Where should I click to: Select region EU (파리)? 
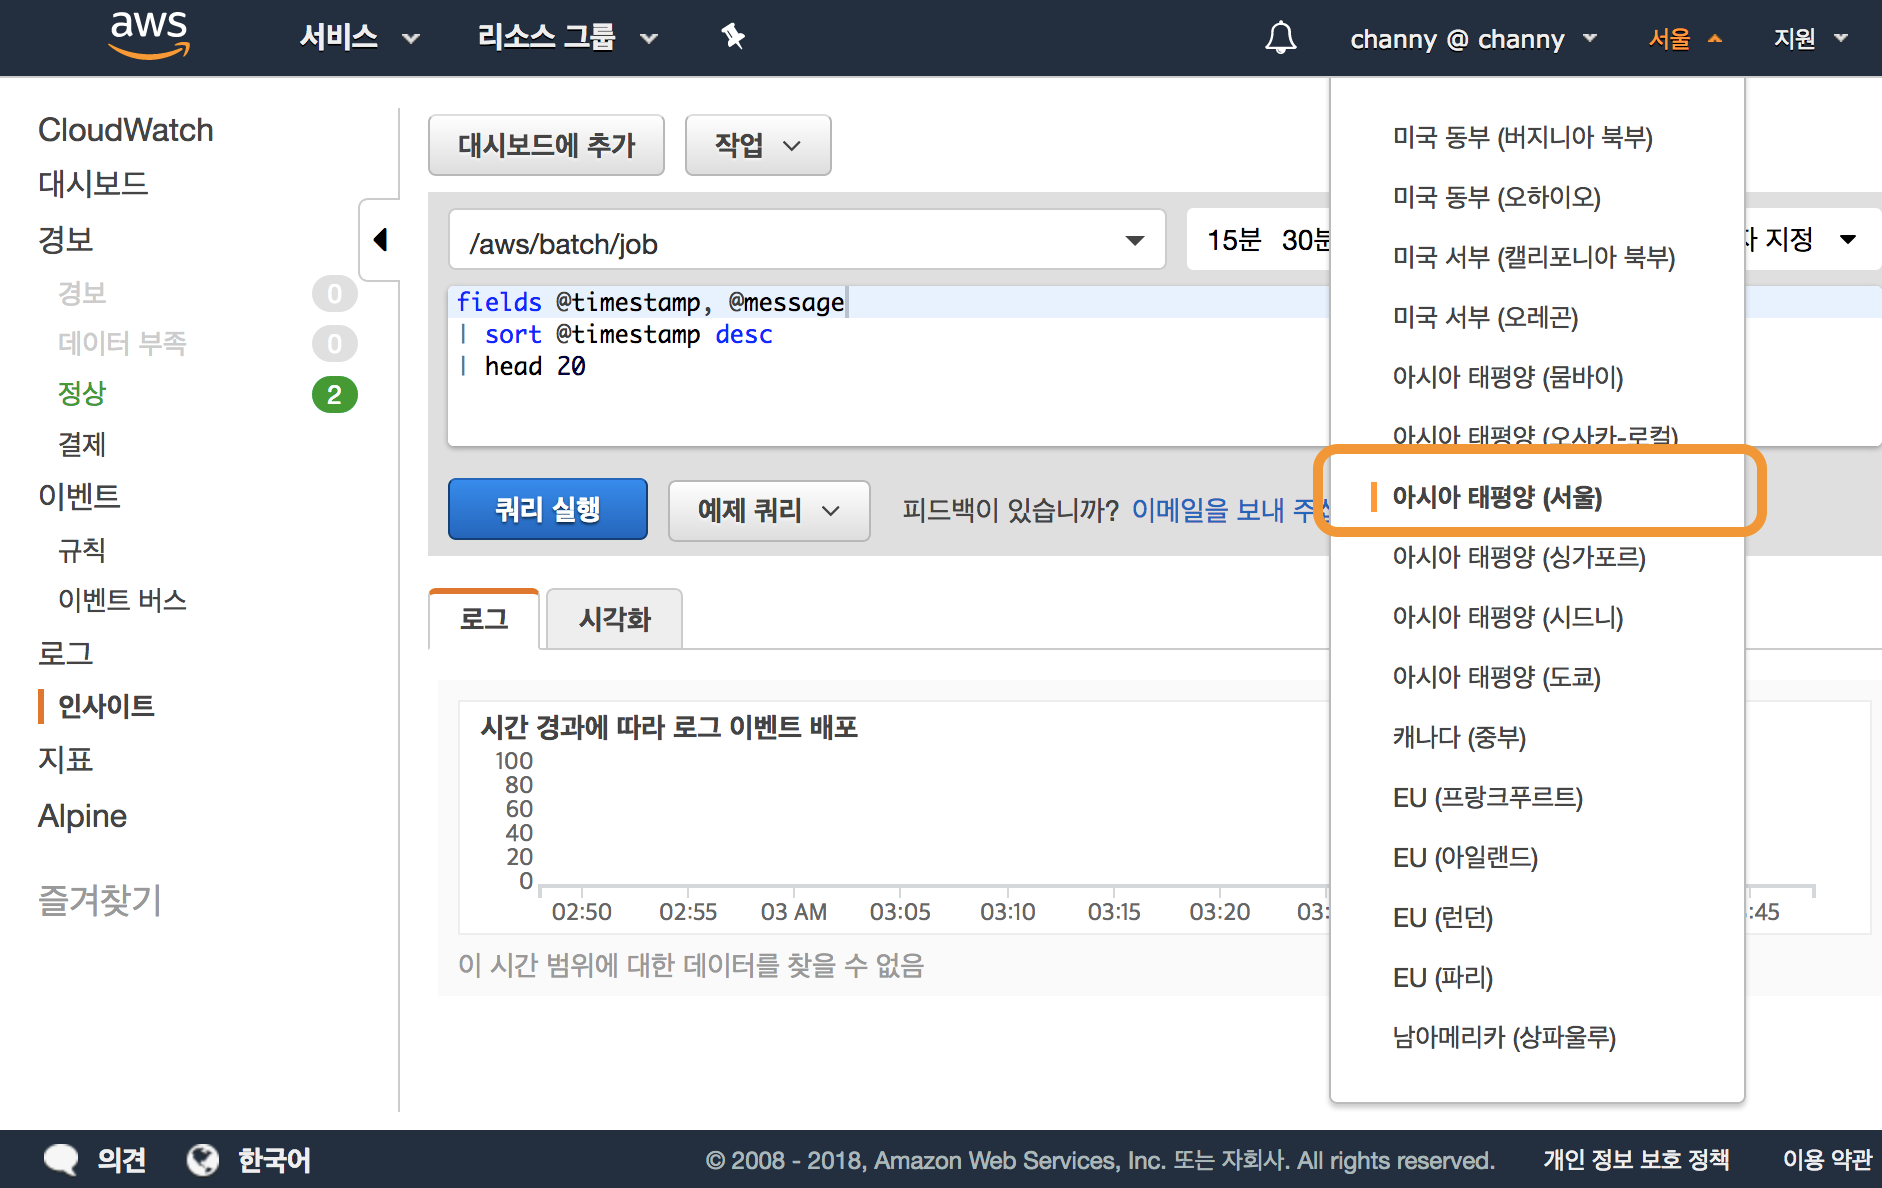point(1442,977)
